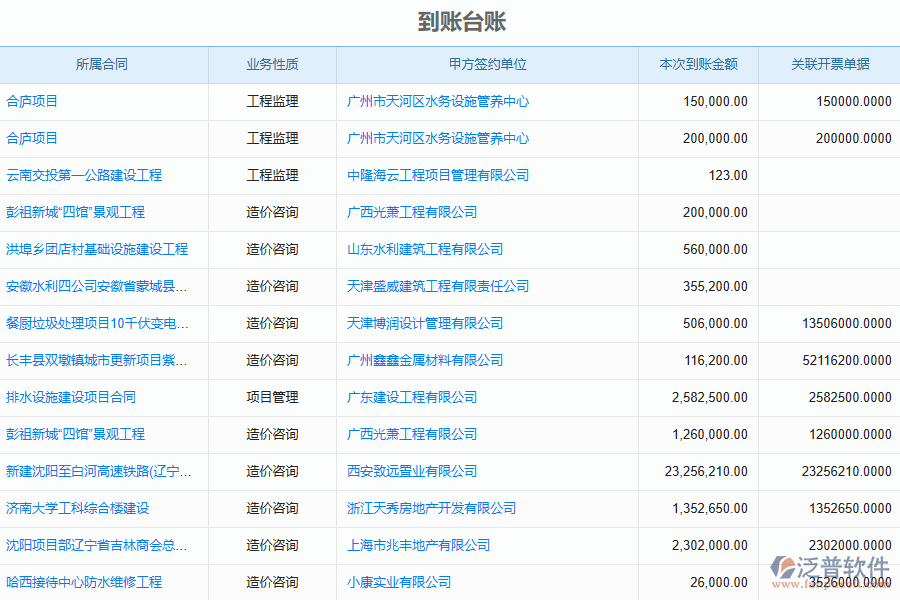This screenshot has height=600, width=900.
Task: Open 沈阳项目部辽宁省吉林商会总 contract link
Action: (96, 545)
